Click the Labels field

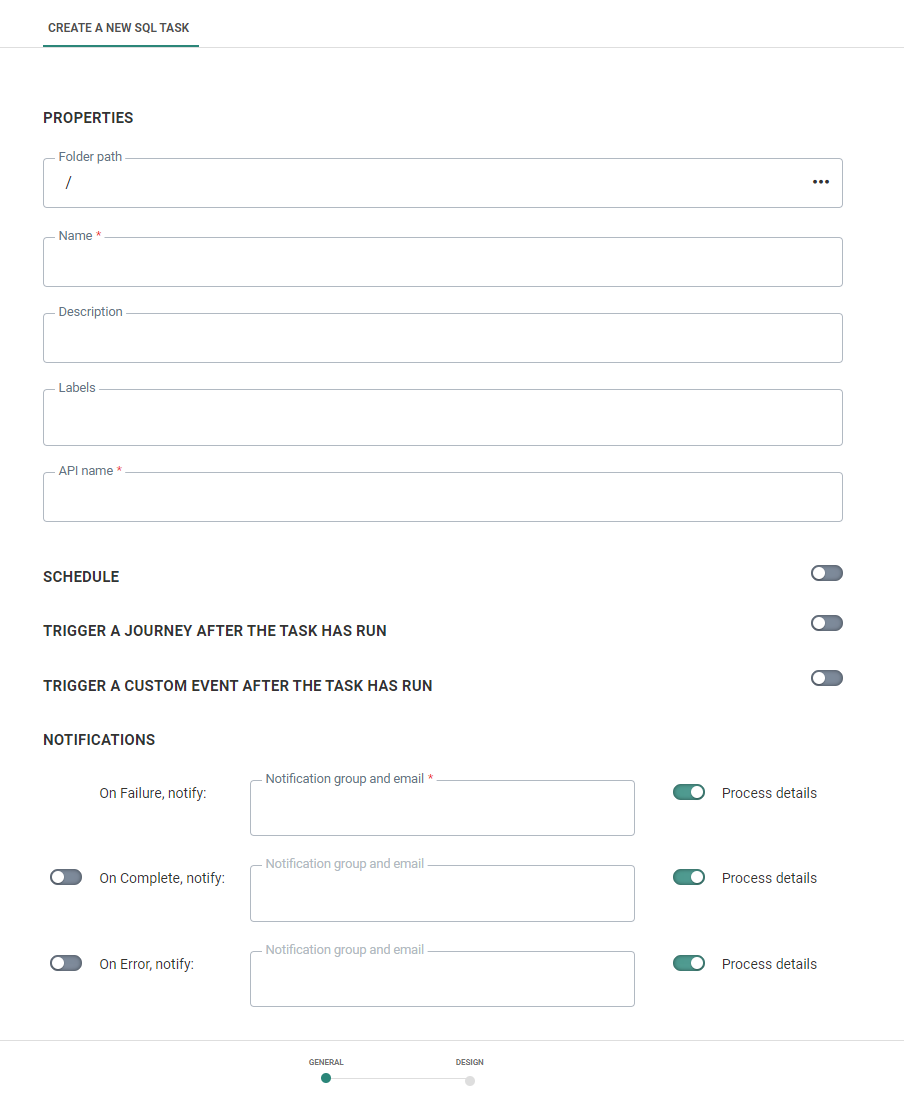click(x=442, y=419)
